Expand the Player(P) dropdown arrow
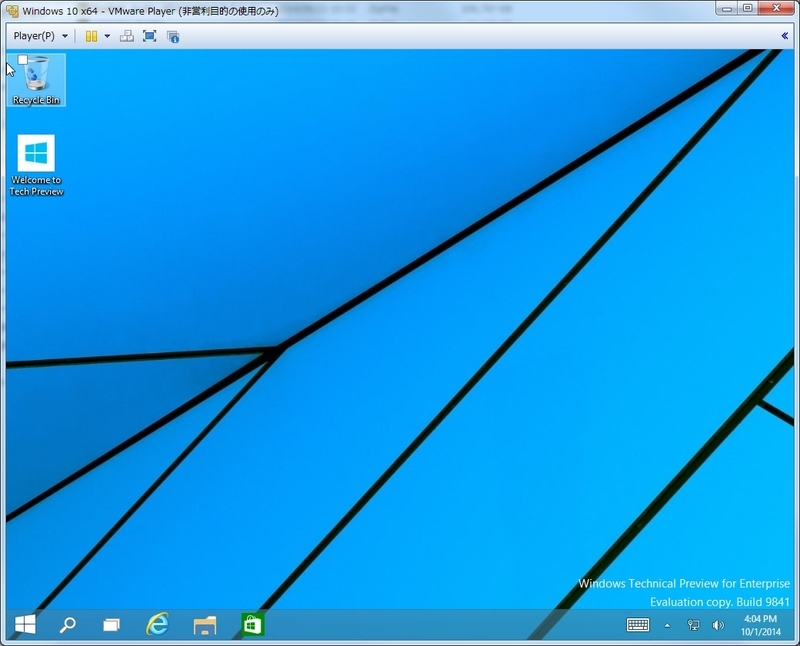800x646 pixels. (x=65, y=36)
